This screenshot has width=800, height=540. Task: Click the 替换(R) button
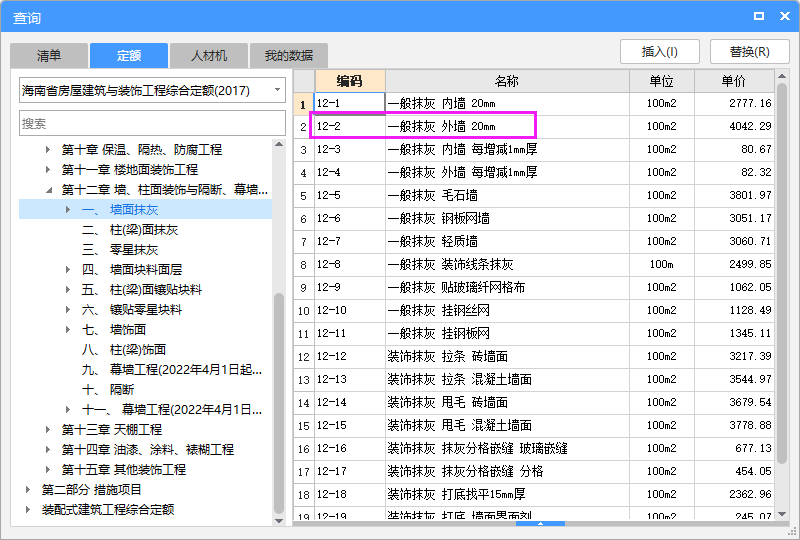click(749, 52)
